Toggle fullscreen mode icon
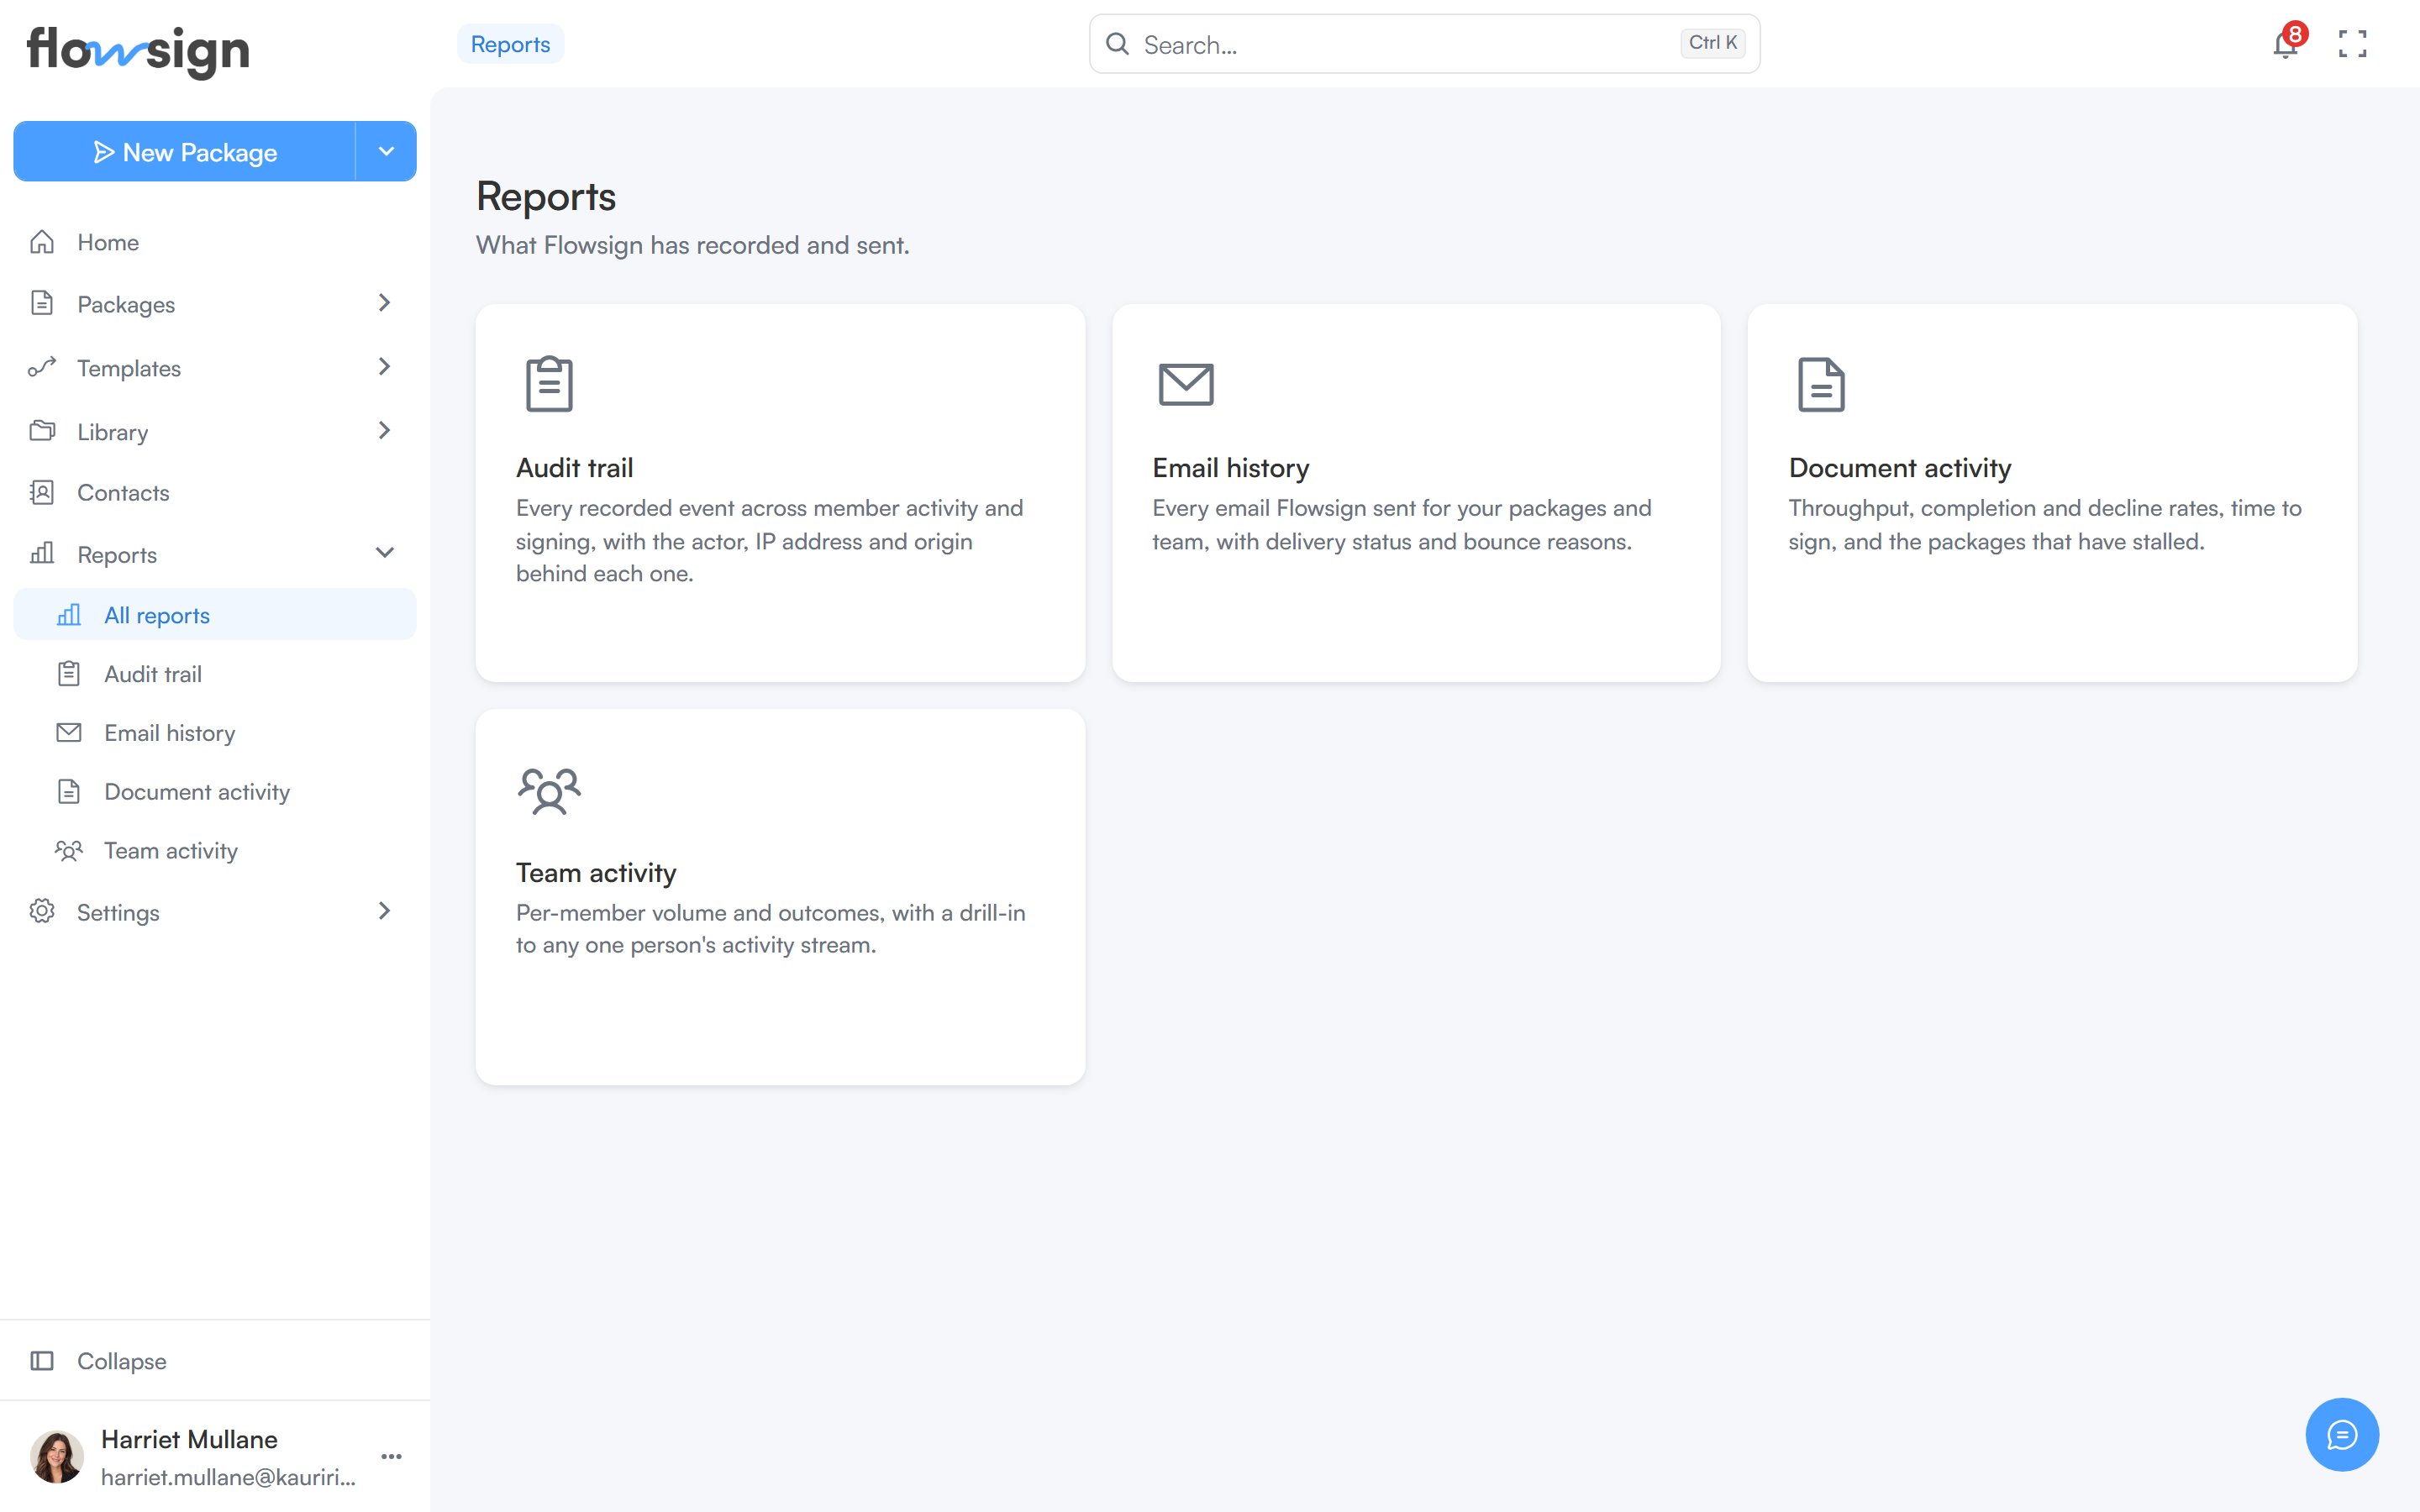 (x=2352, y=44)
